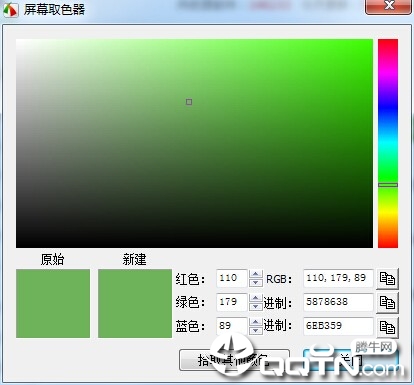This screenshot has height=385, width=414.
Task: Decrease the red value with down arrow
Action: point(256,283)
